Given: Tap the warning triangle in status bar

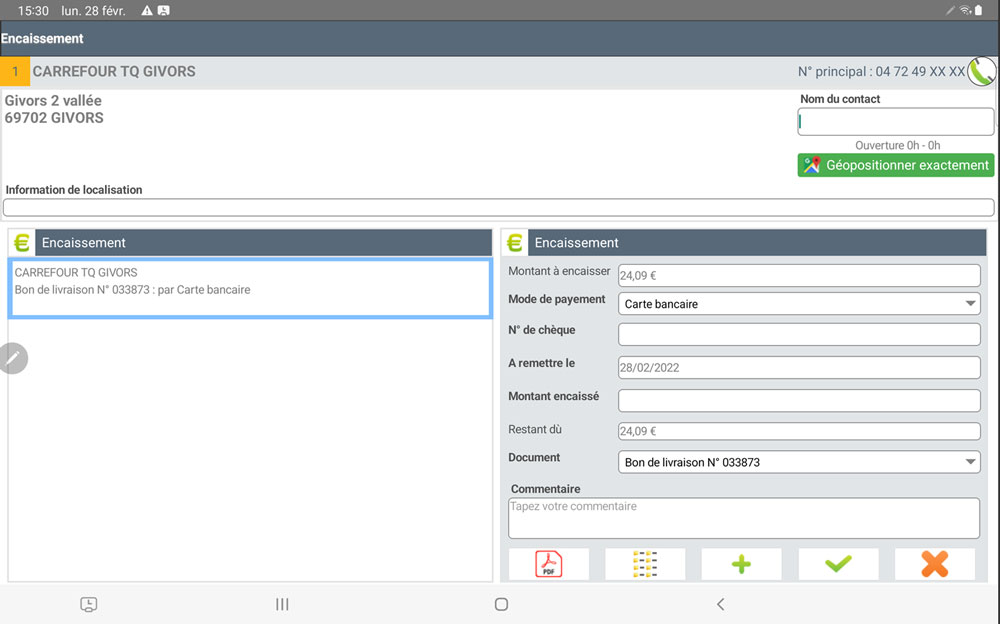Looking at the screenshot, I should pos(147,10).
